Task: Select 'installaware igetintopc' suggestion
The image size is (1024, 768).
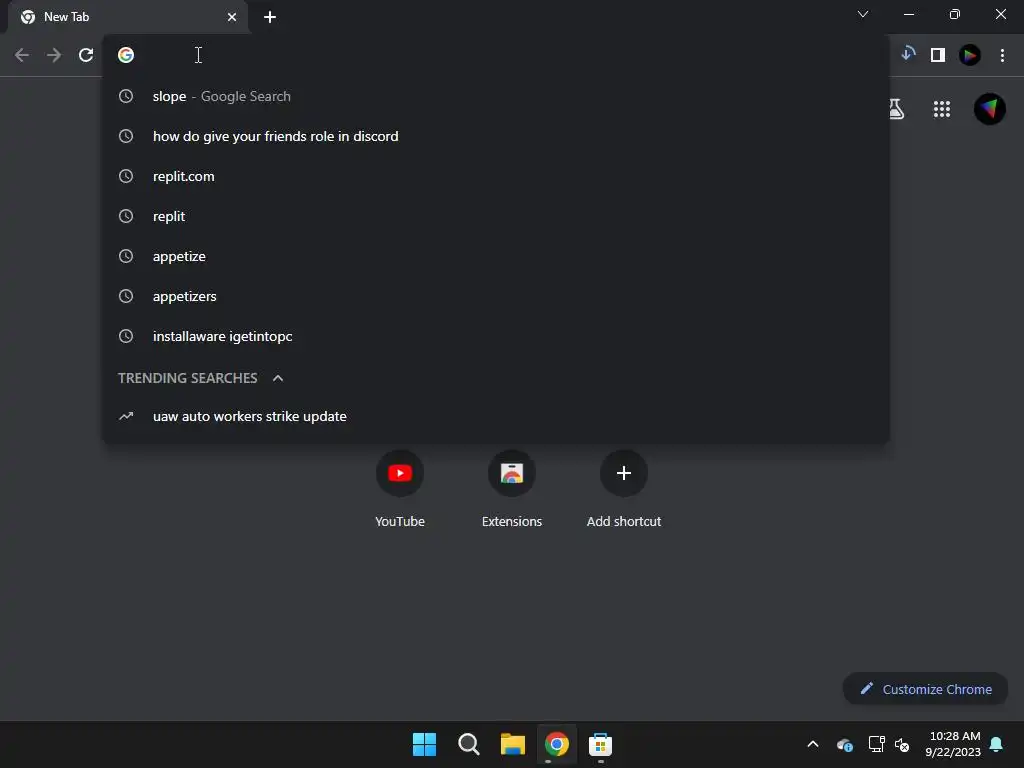Action: 496,336
